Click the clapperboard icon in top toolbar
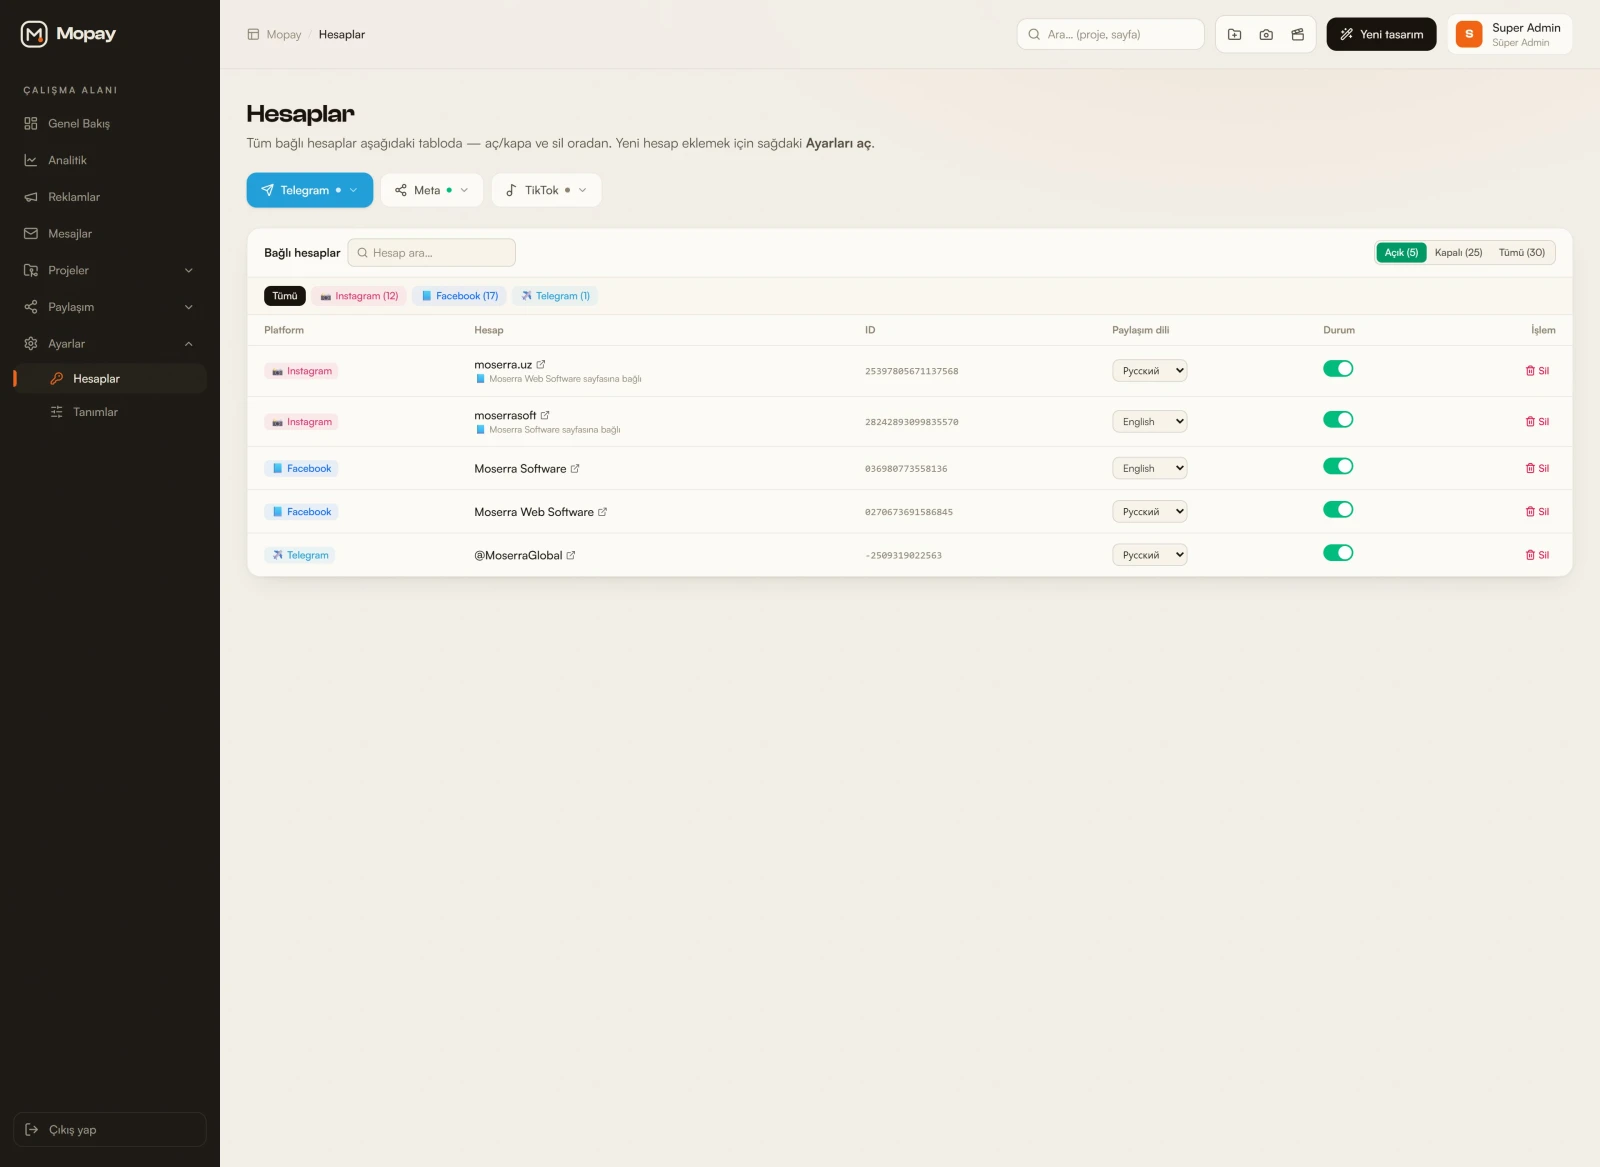The width and height of the screenshot is (1600, 1167). [1298, 34]
